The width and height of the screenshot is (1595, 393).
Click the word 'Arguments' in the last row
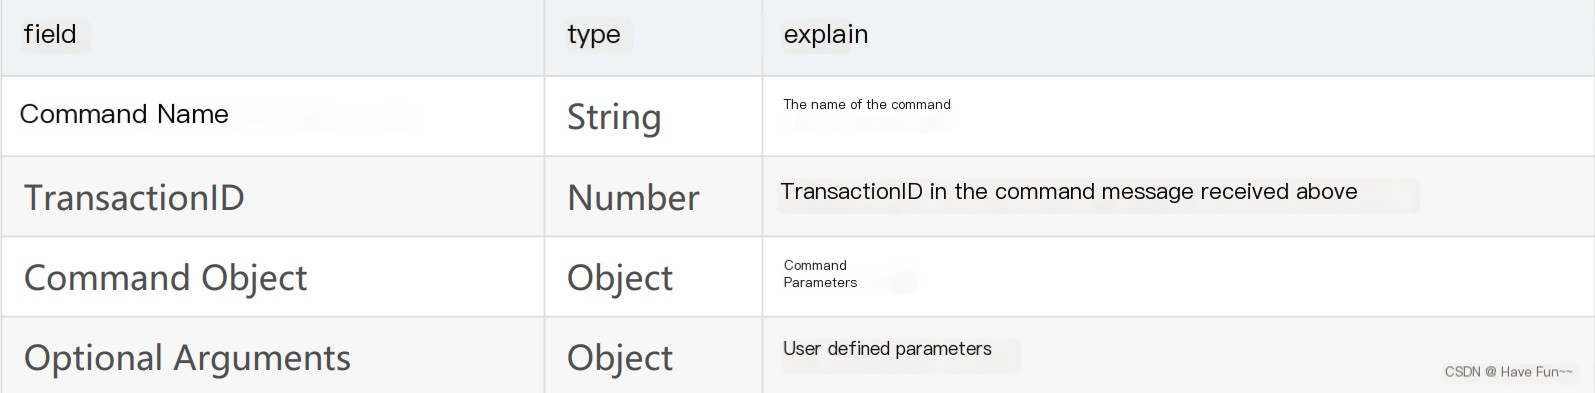pos(262,358)
